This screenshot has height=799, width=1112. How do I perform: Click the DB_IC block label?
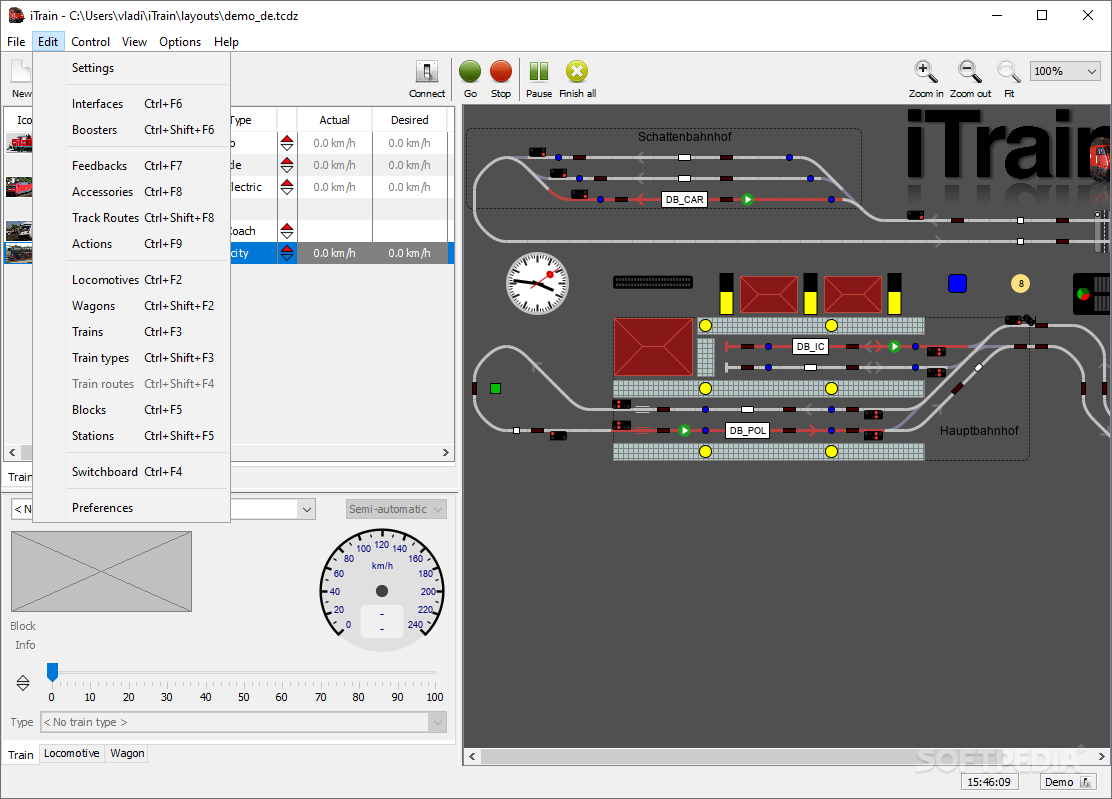[810, 347]
